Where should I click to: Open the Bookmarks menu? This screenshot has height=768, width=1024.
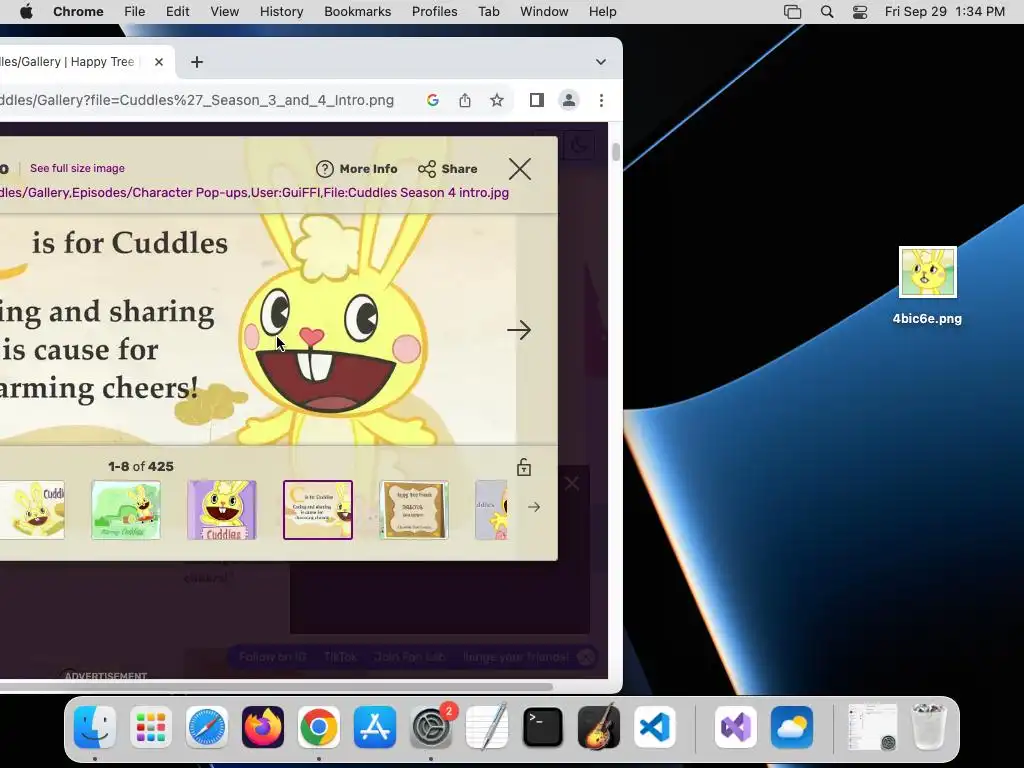pos(358,12)
